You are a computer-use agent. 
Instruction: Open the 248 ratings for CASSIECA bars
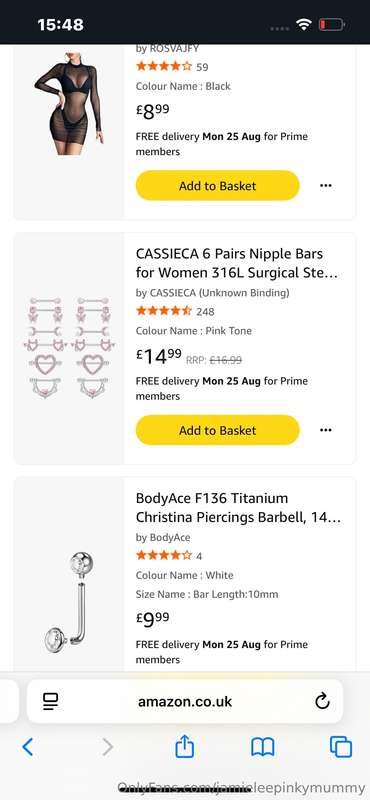pos(205,311)
